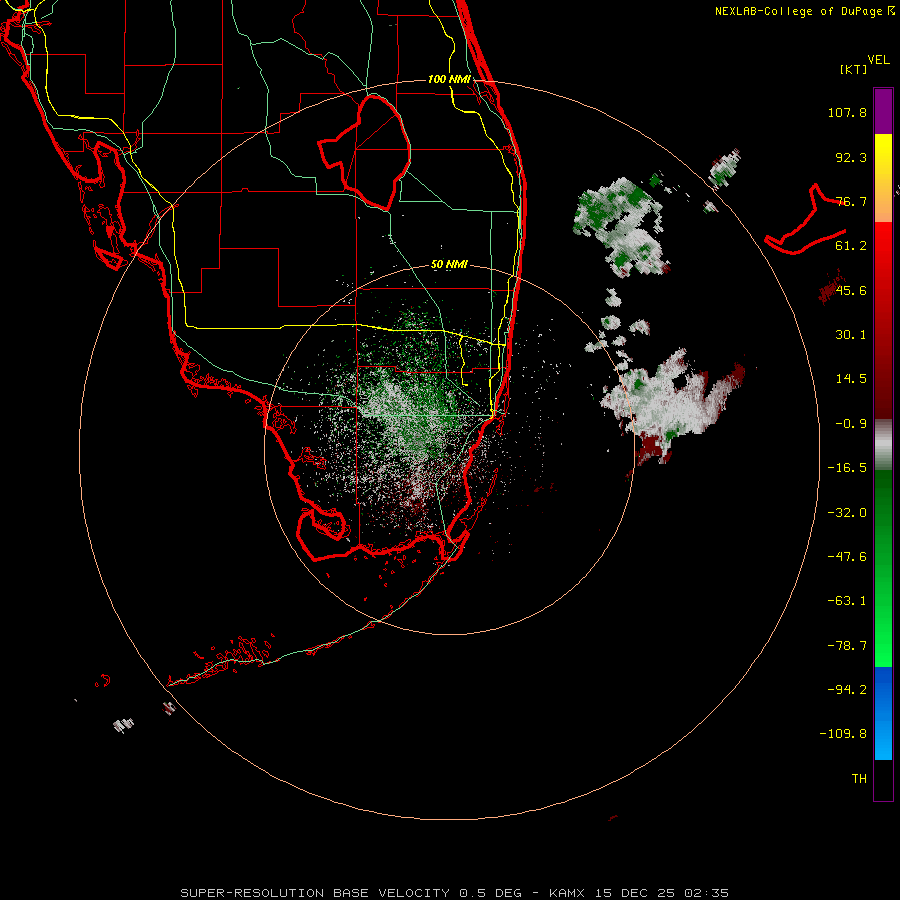Select the -78.7 legend value

(x=847, y=646)
